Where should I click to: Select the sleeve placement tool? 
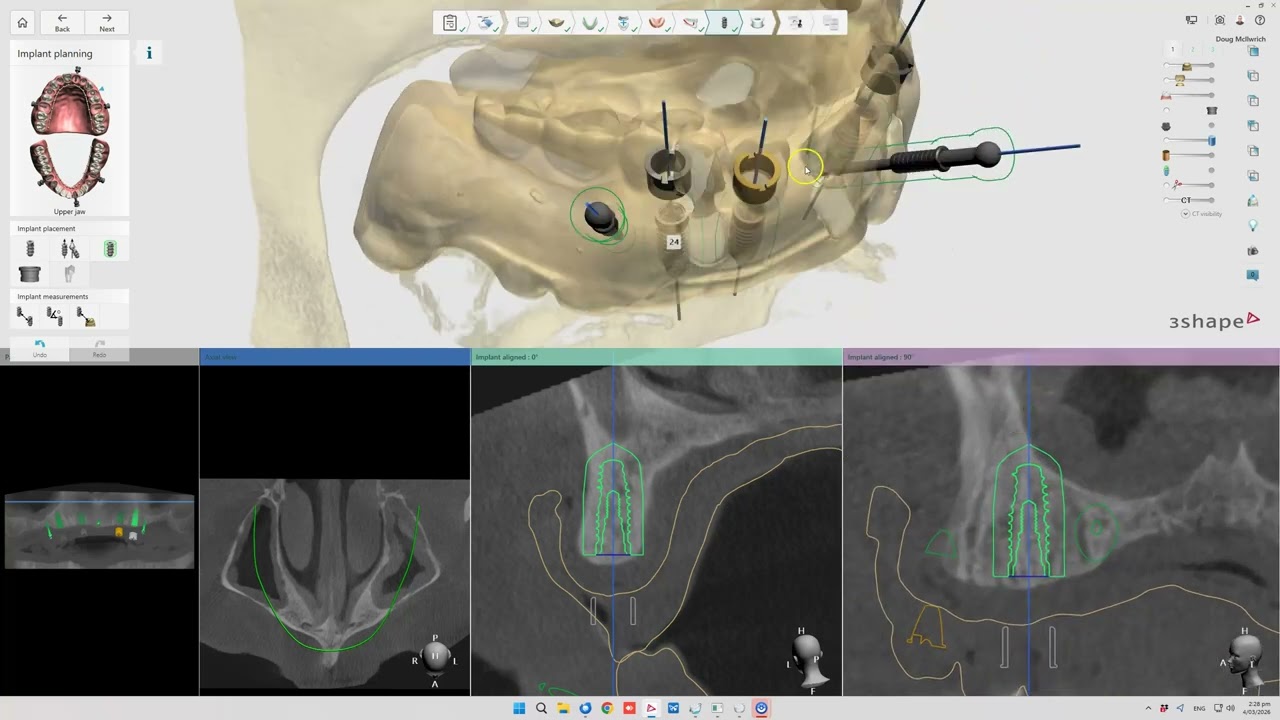[30, 273]
